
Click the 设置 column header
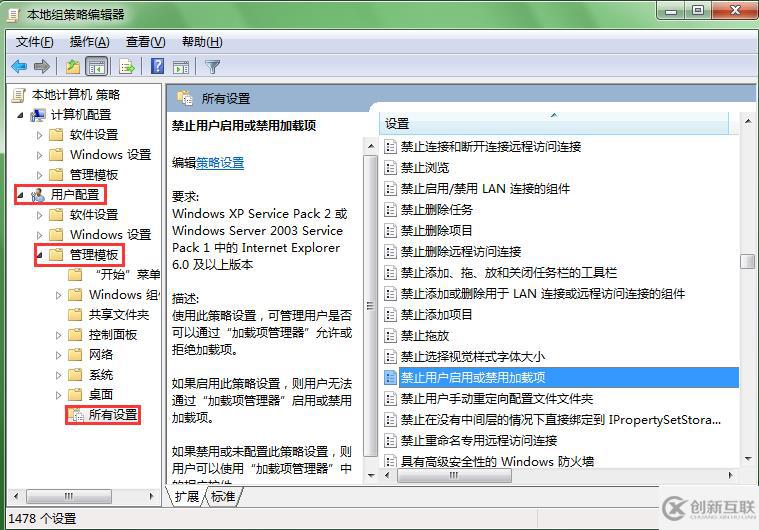point(554,123)
